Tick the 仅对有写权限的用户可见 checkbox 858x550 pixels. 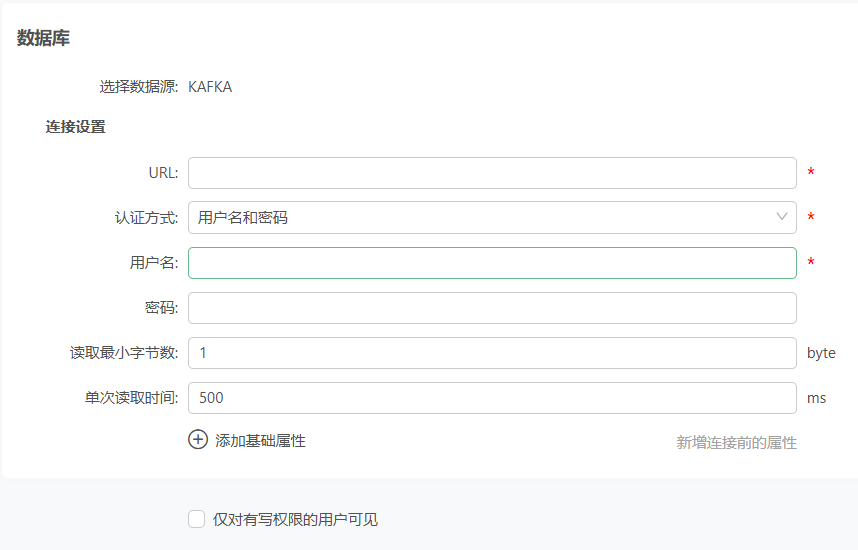tap(196, 519)
